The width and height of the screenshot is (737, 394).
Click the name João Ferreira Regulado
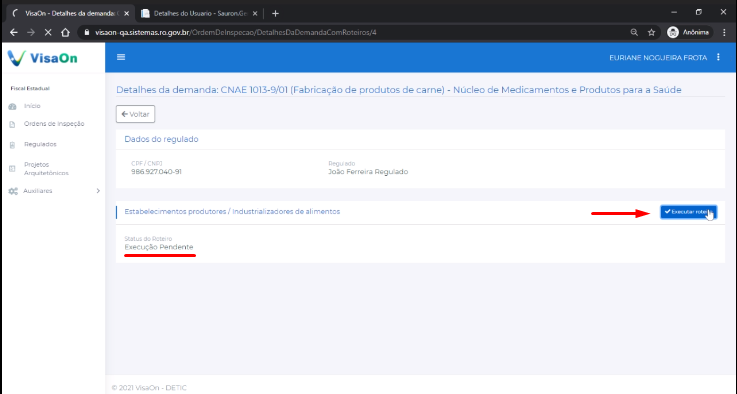(368, 172)
